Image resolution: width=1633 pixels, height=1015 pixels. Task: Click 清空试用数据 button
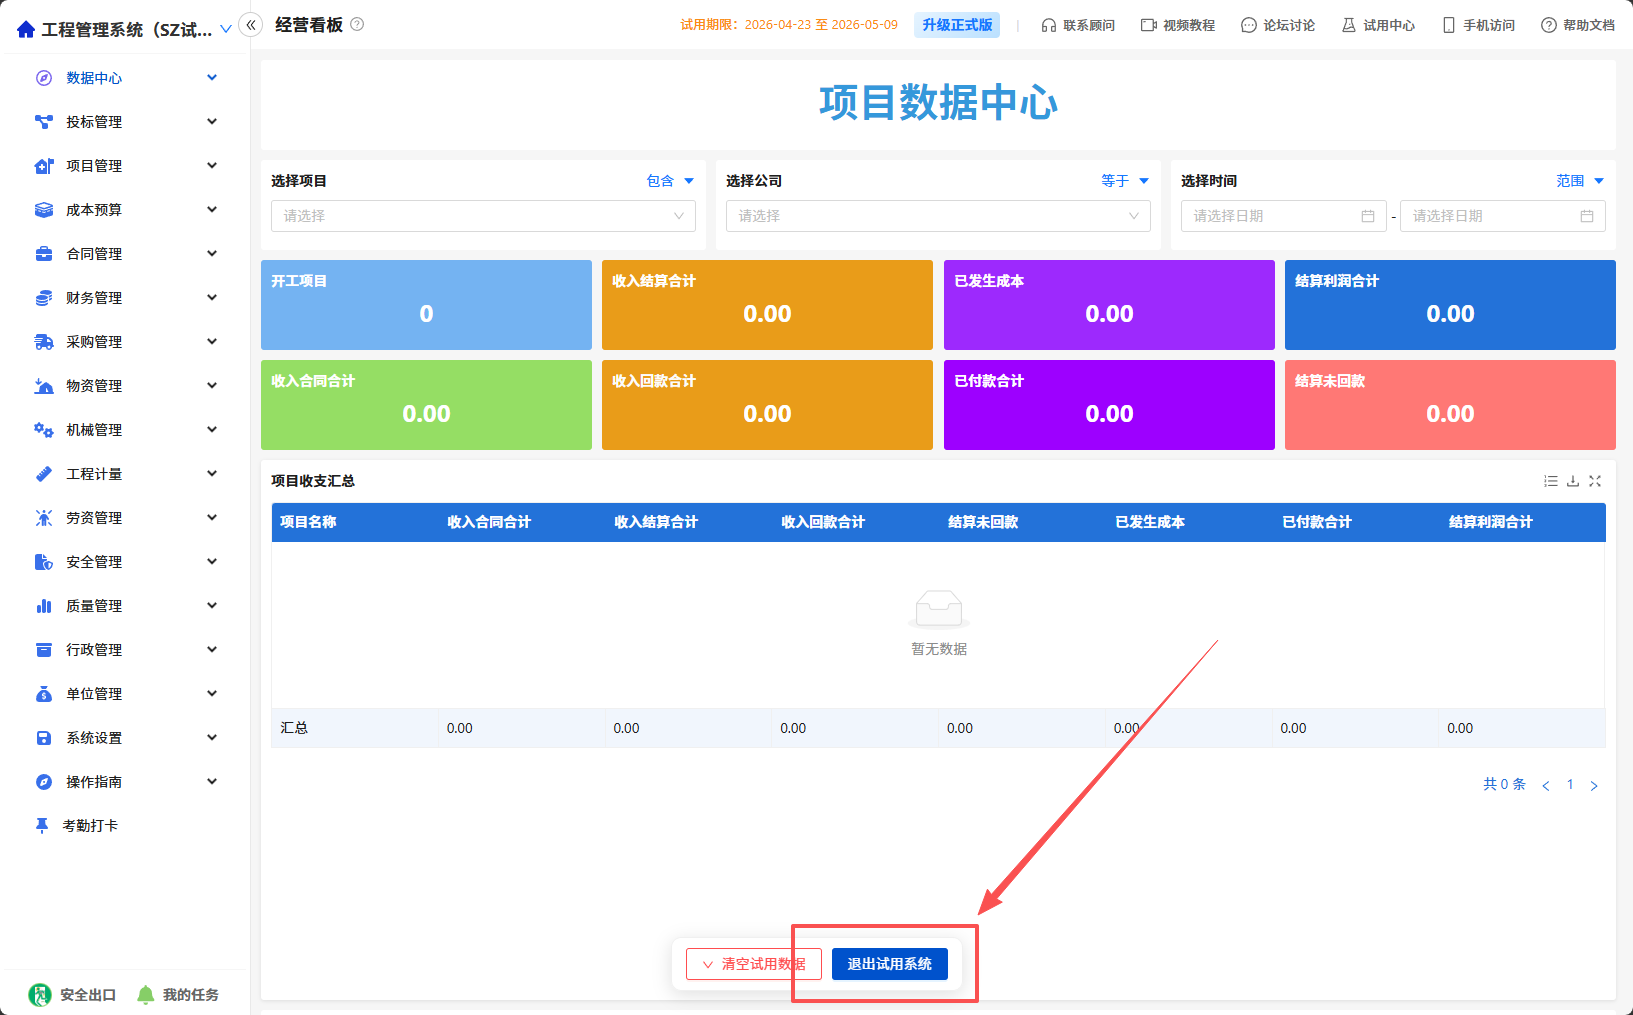[x=754, y=964]
